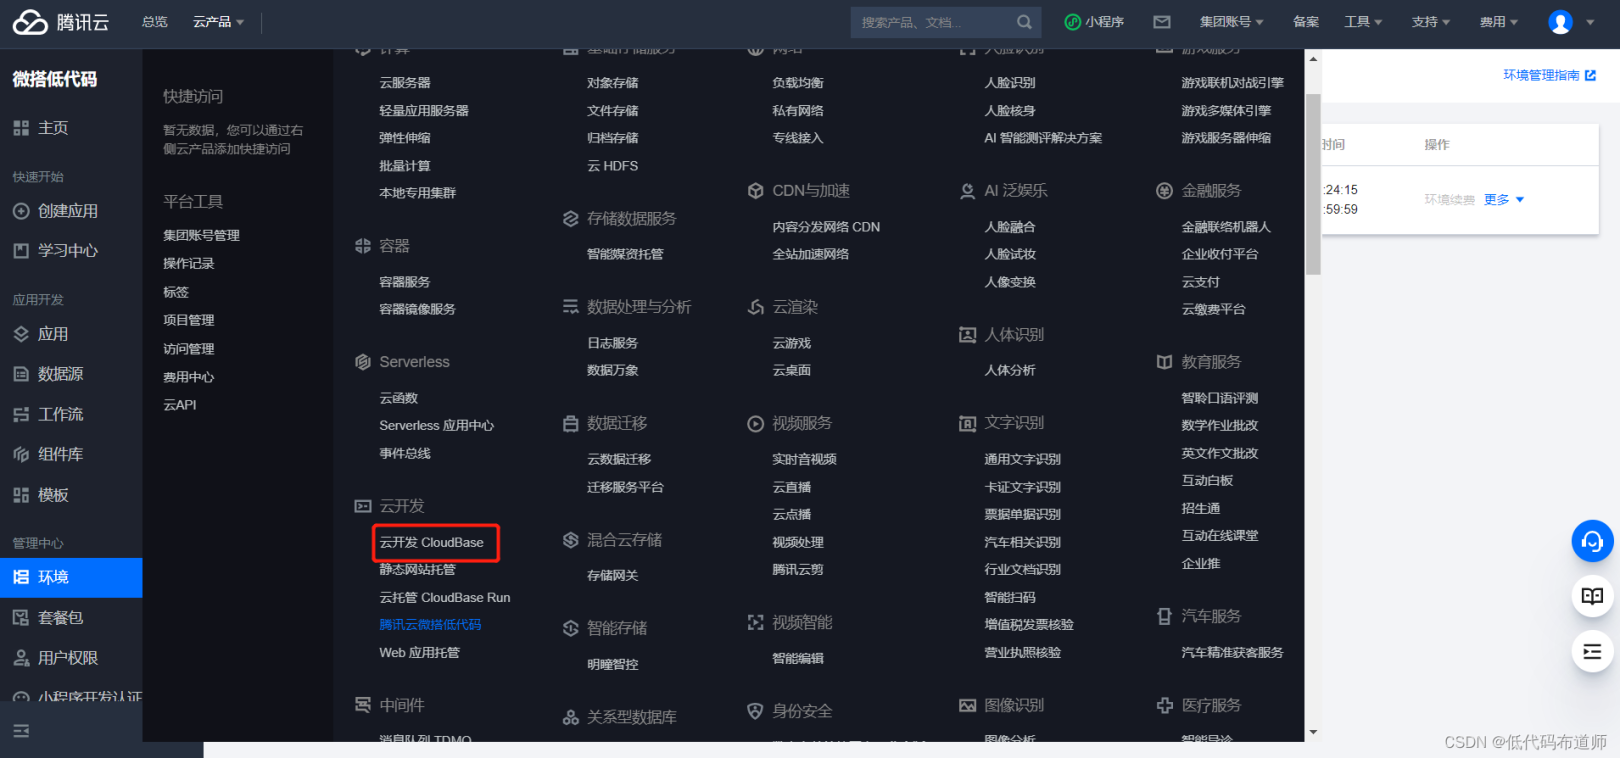This screenshot has width=1620, height=758.
Task: Click the Tencent Cloud logo
Action: click(60, 22)
